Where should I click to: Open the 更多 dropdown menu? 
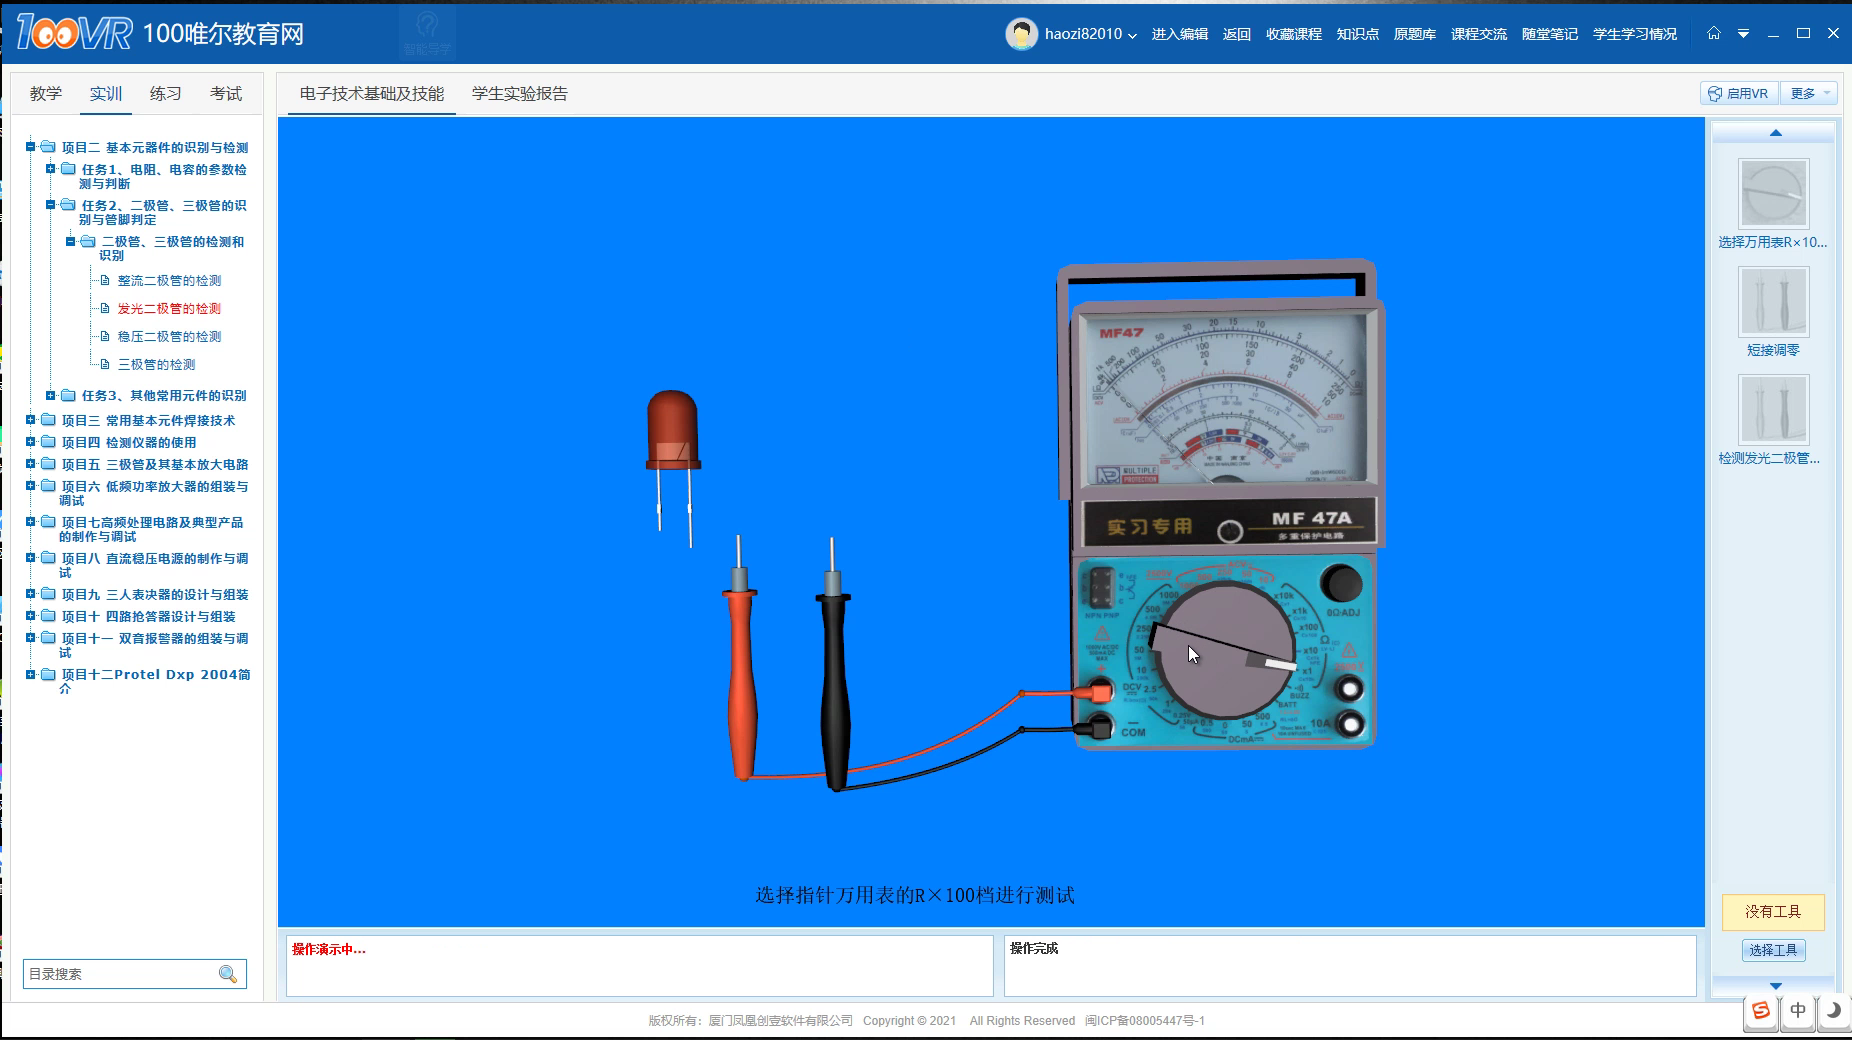click(x=1810, y=93)
